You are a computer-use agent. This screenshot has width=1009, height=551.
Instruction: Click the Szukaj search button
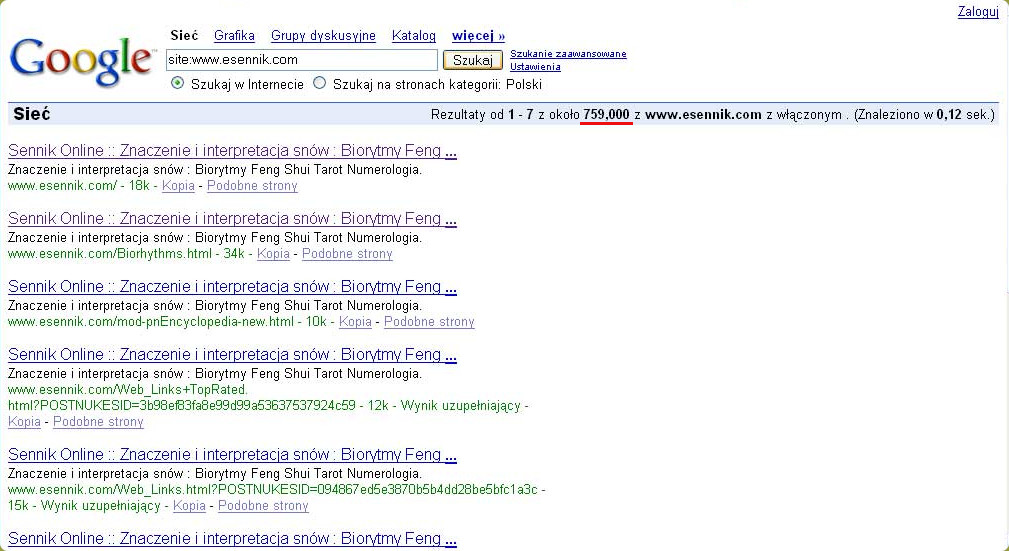pyautogui.click(x=472, y=60)
